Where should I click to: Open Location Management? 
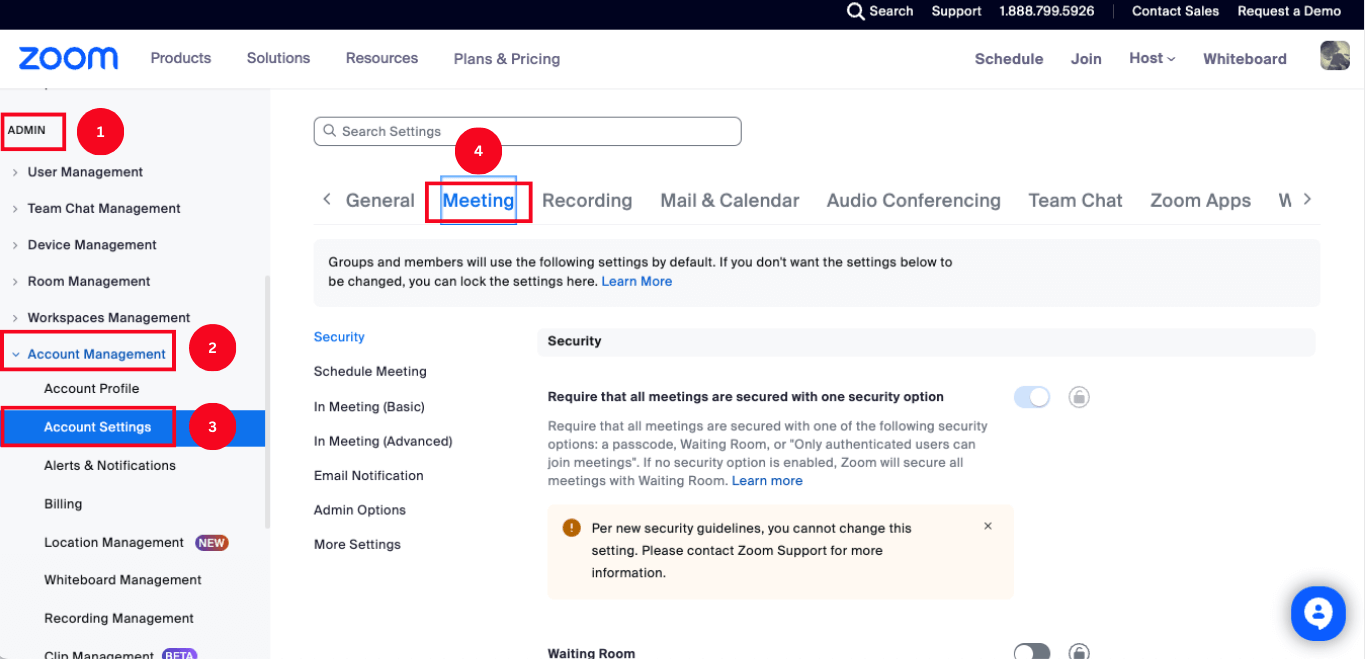pos(114,542)
